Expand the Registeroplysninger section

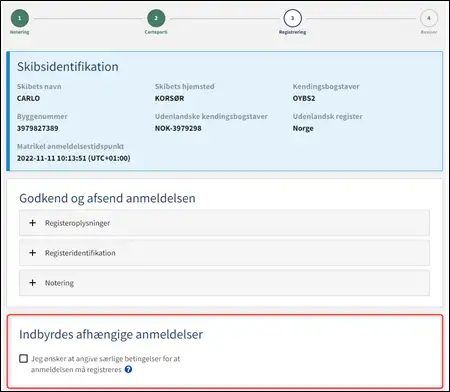[x=224, y=223]
